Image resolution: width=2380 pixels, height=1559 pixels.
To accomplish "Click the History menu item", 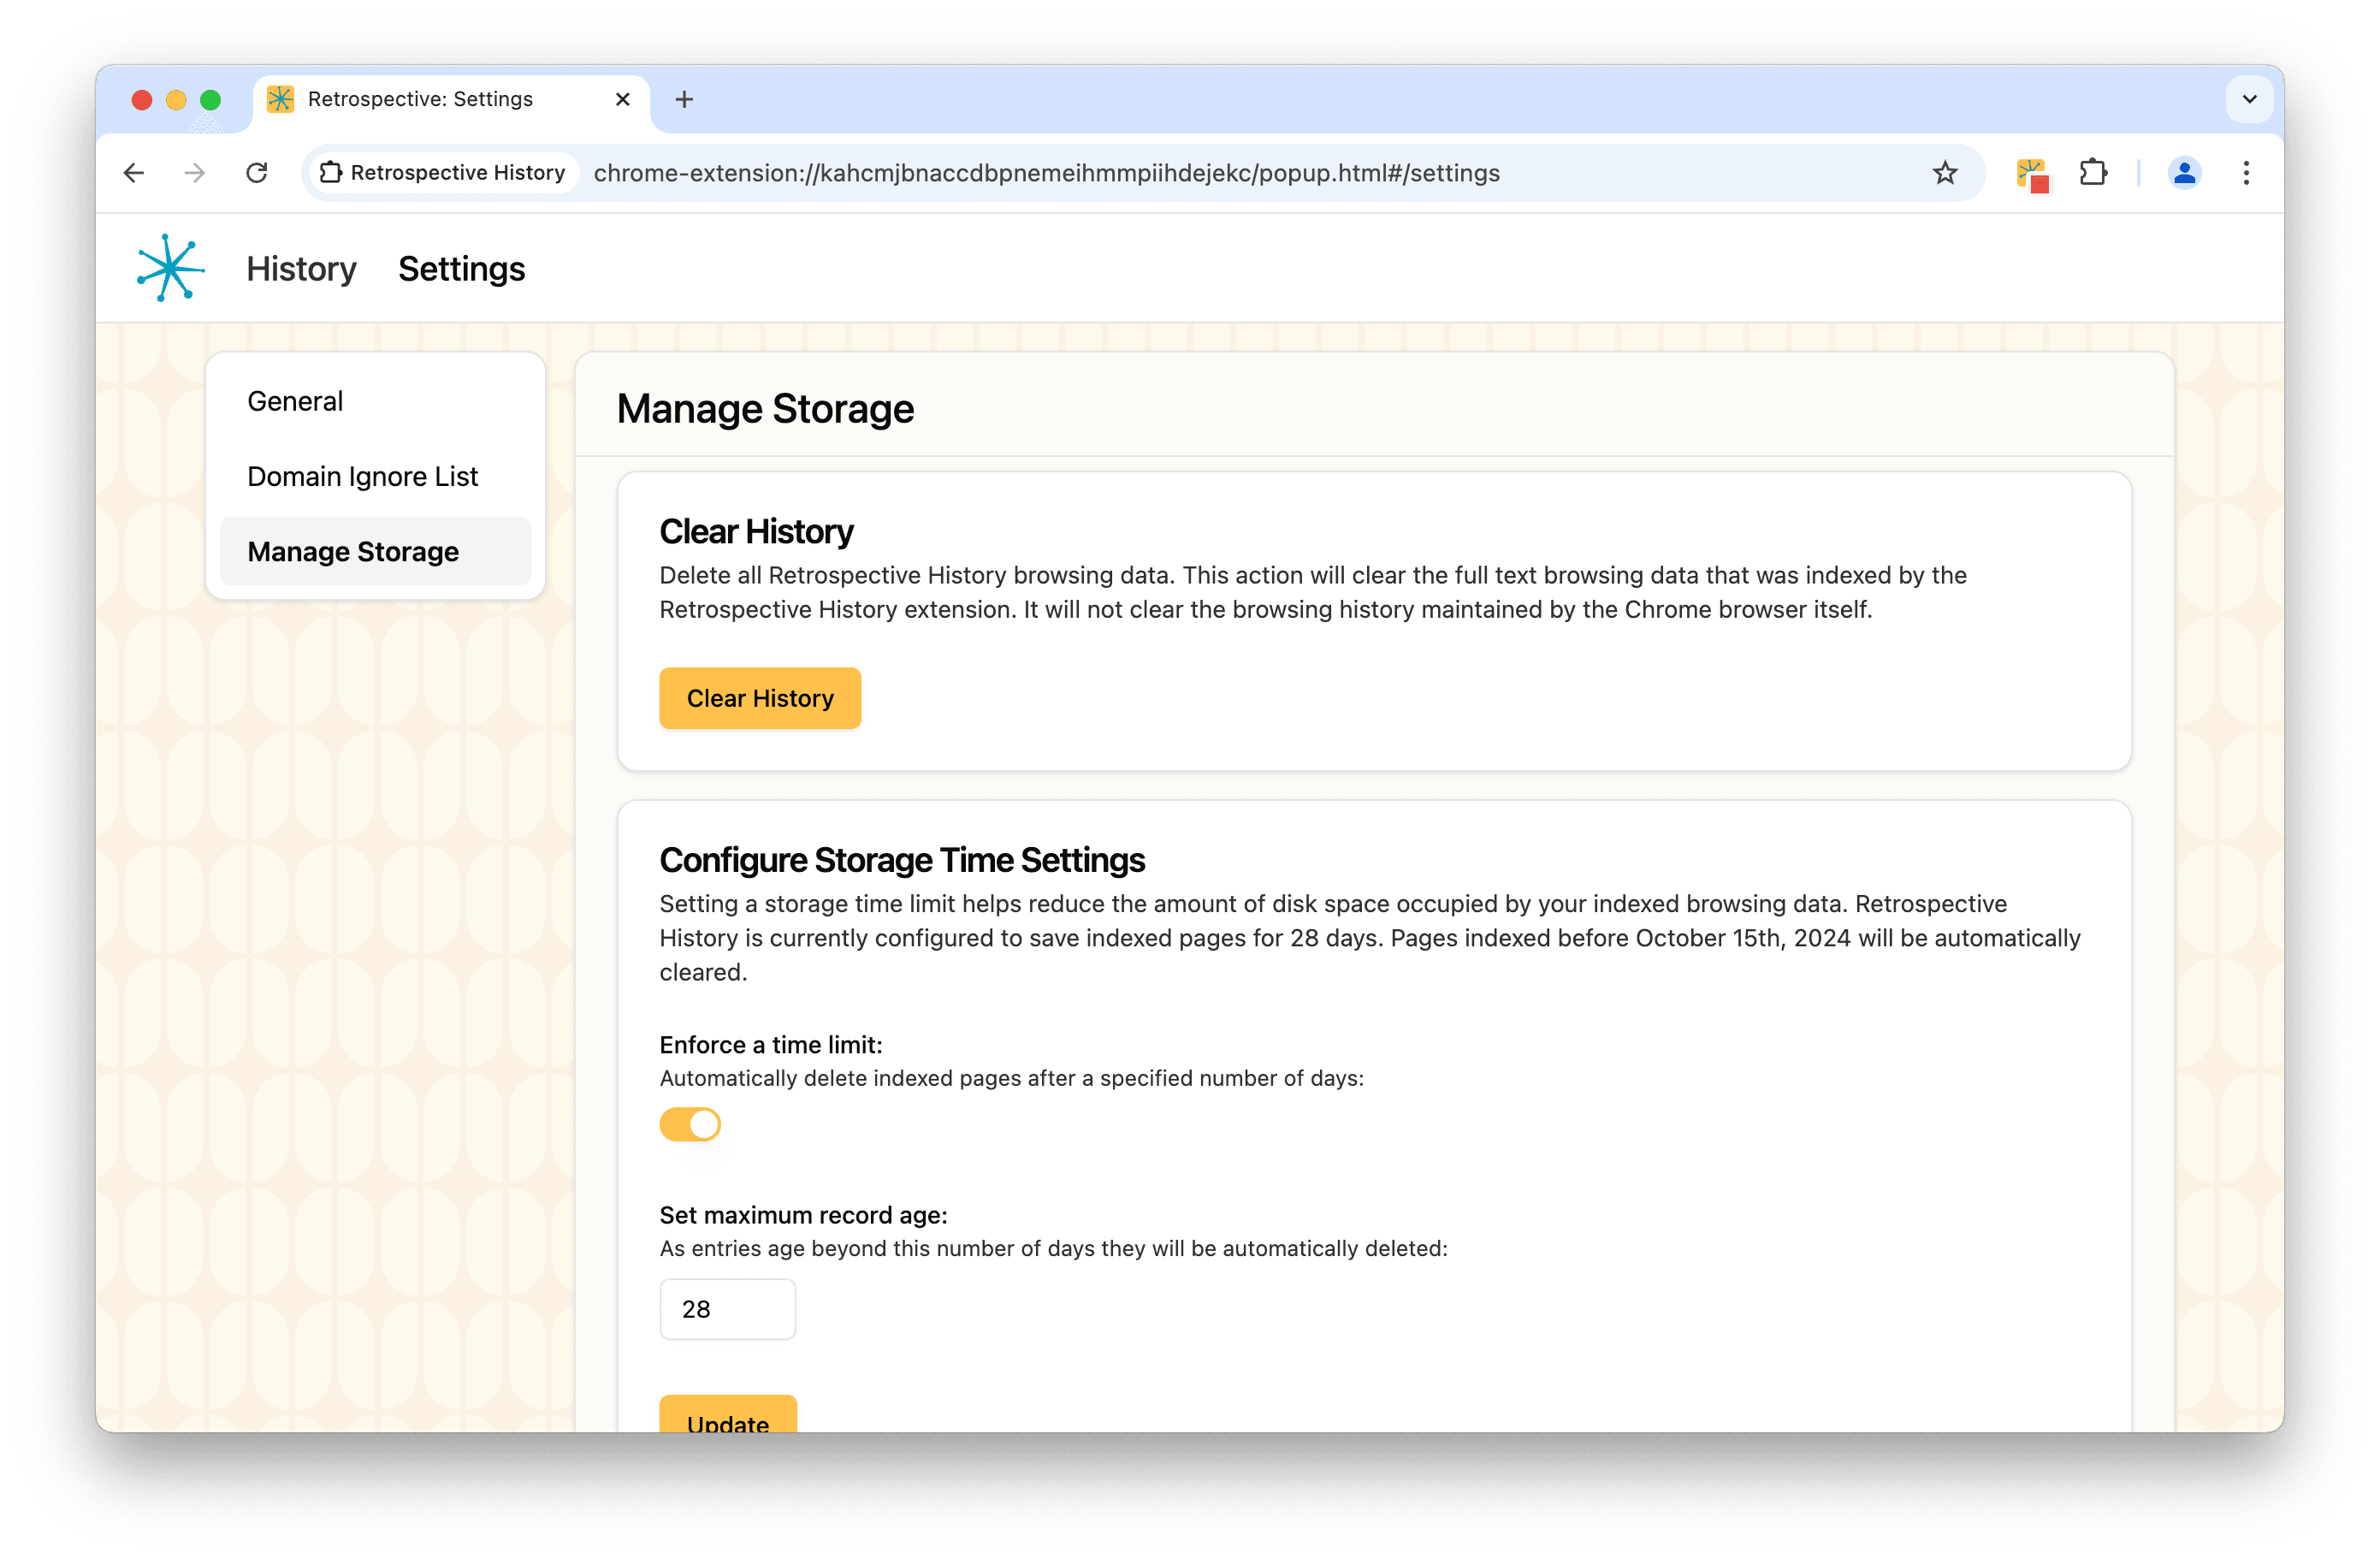I will [x=299, y=268].
